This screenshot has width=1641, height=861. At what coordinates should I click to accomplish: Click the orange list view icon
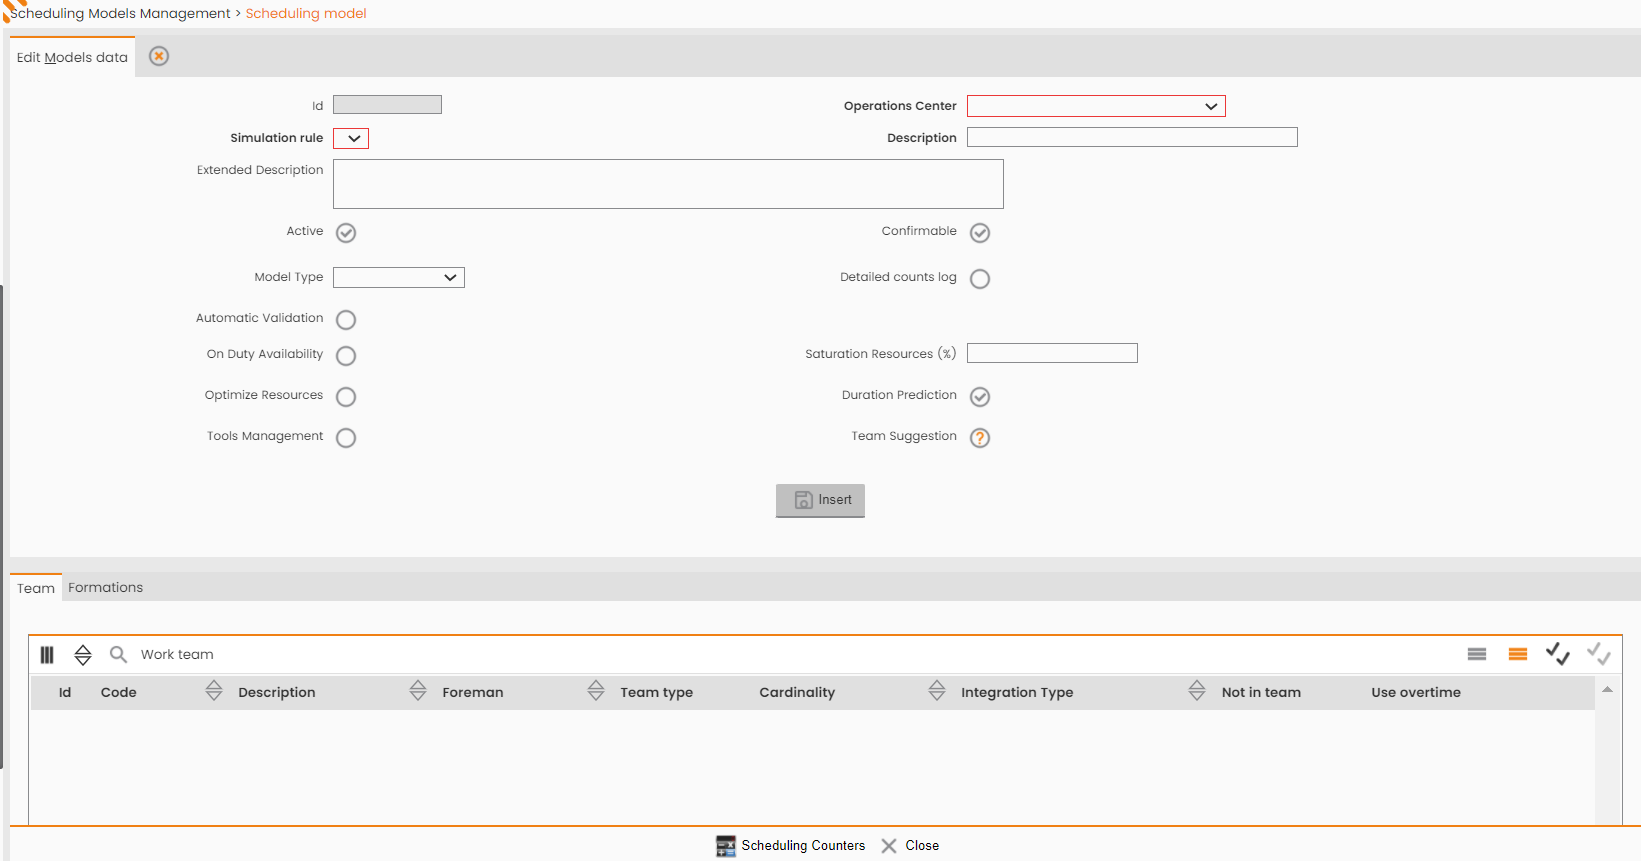tap(1518, 654)
